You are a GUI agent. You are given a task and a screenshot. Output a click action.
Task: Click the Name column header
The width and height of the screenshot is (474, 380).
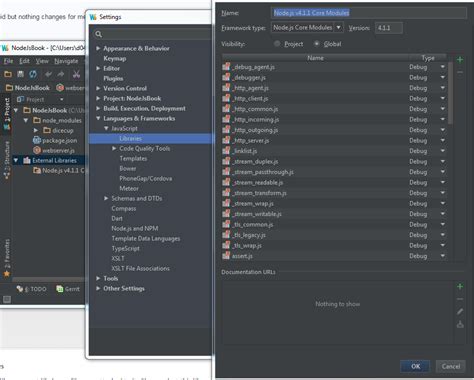(315, 58)
